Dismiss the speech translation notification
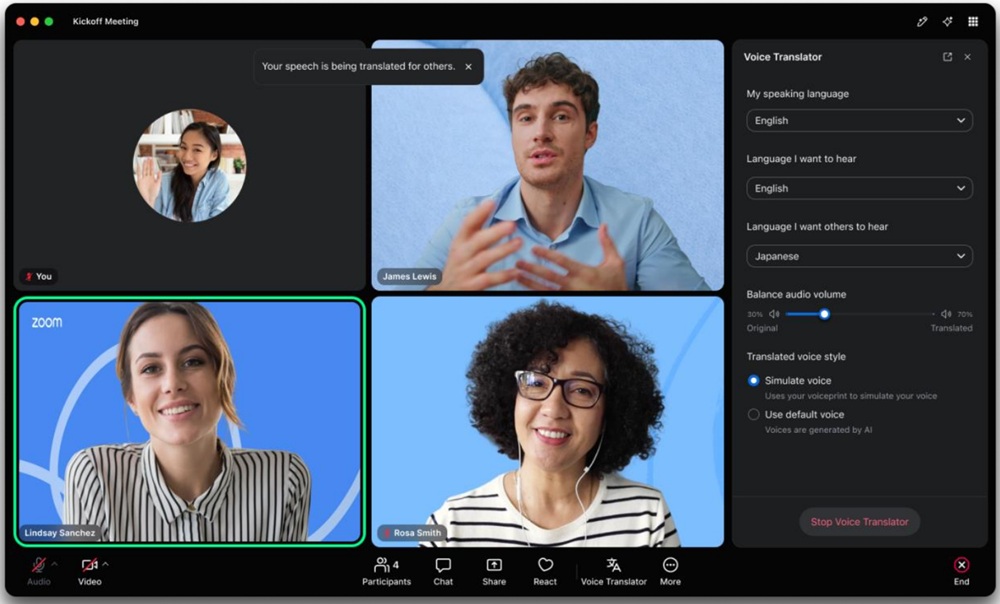 click(469, 66)
